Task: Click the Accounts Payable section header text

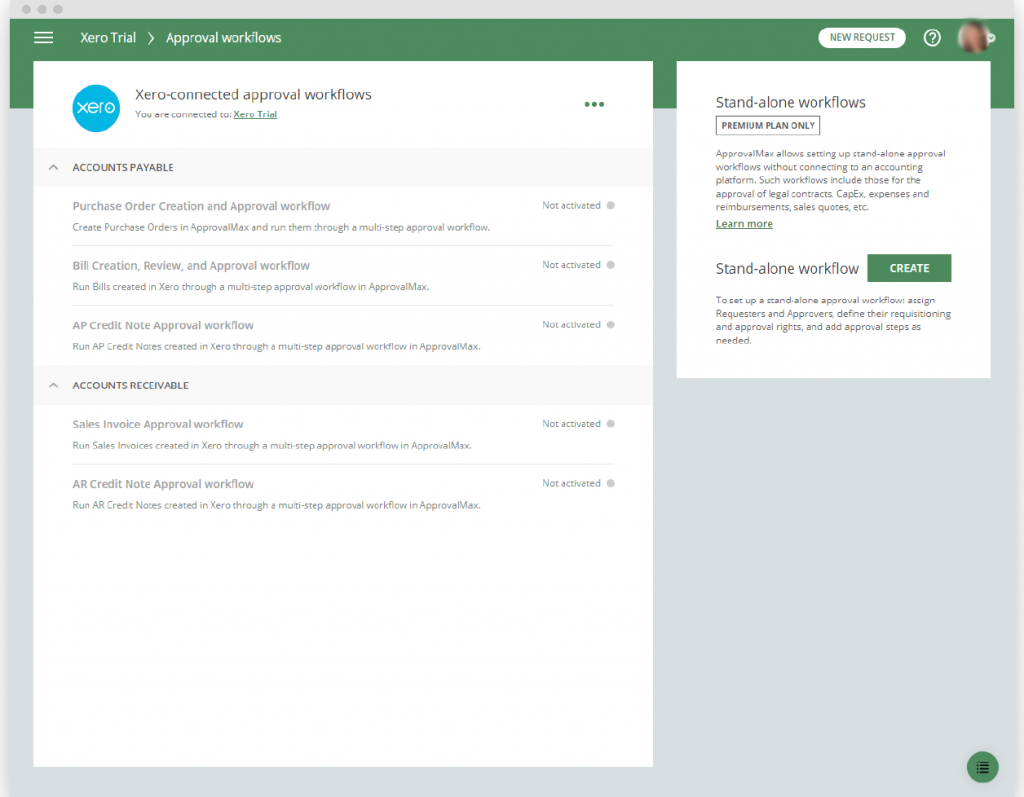Action: click(x=123, y=168)
